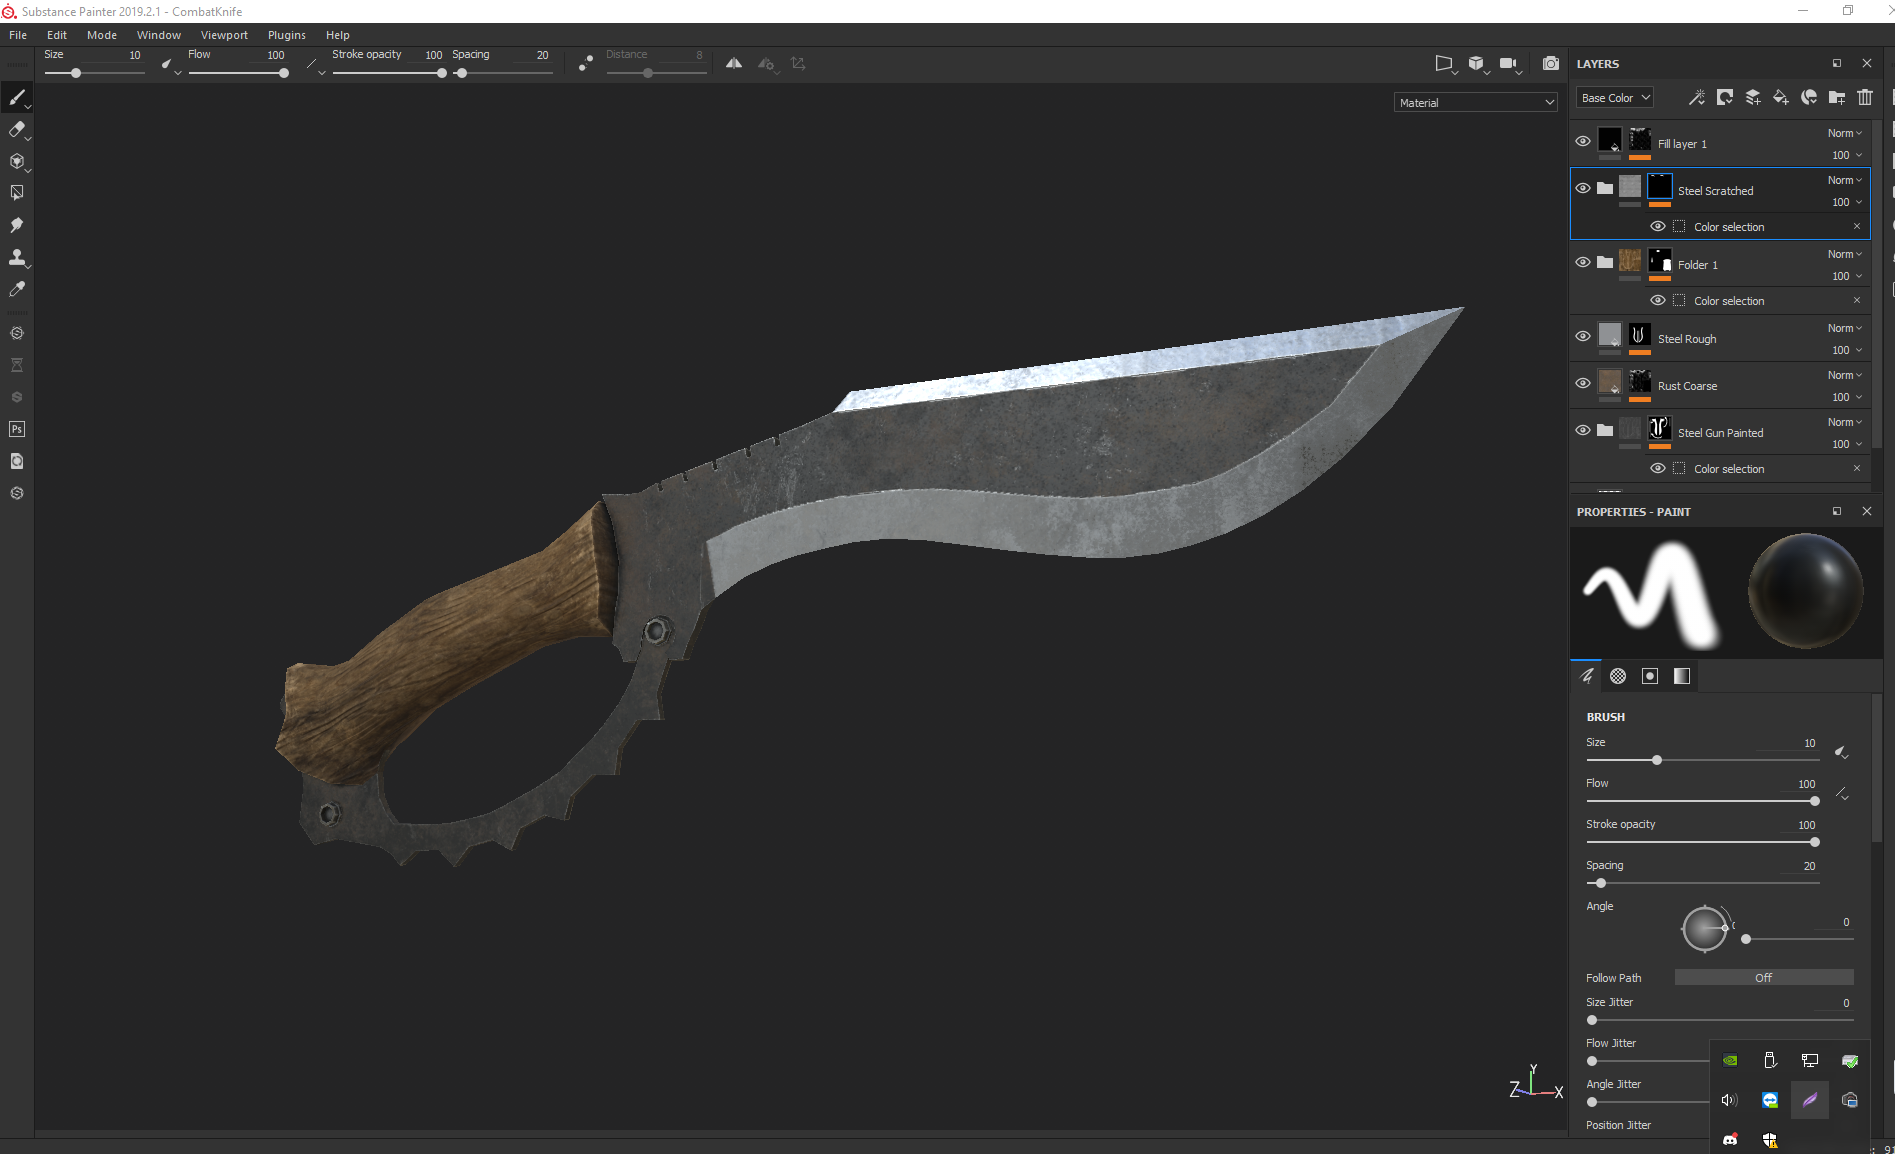
Task: Switch to the Stencil properties tab
Action: [x=1650, y=676]
